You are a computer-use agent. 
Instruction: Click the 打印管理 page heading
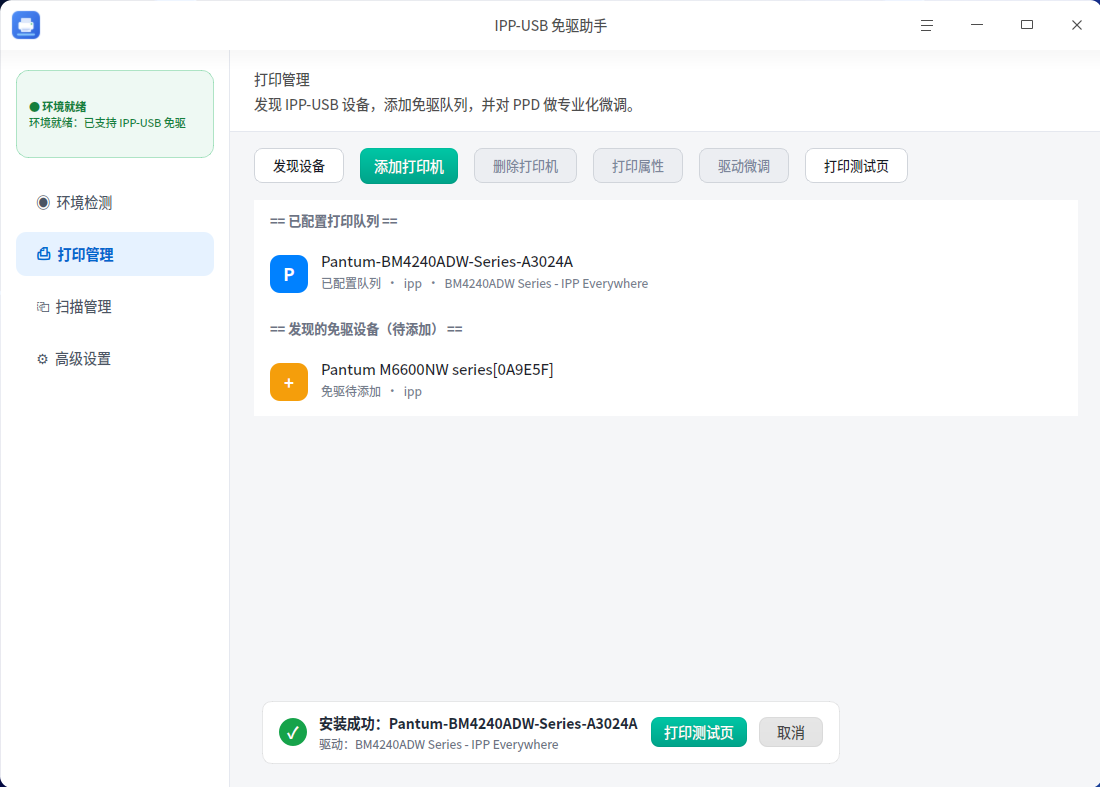(282, 79)
